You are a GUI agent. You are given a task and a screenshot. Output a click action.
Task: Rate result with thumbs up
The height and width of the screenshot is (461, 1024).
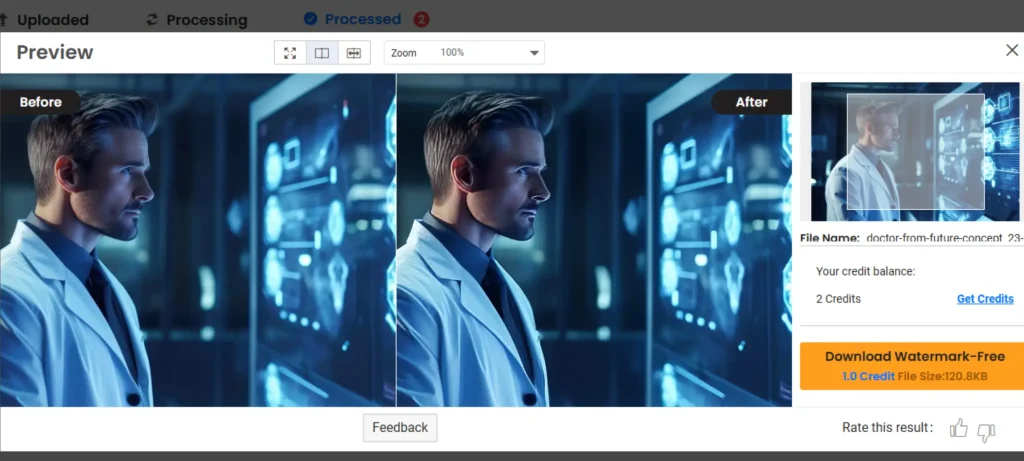coord(958,429)
